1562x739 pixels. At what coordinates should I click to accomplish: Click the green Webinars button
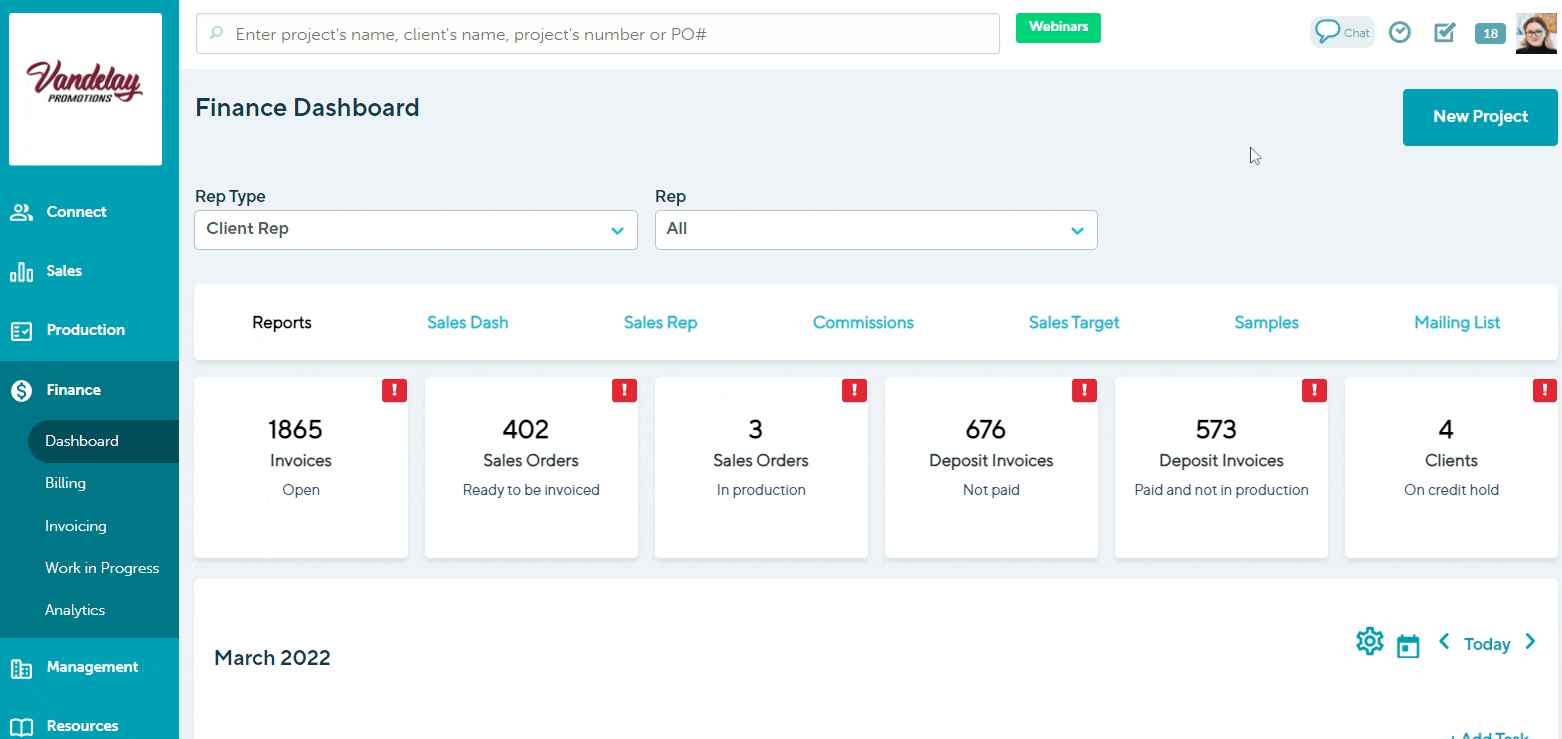click(1058, 28)
